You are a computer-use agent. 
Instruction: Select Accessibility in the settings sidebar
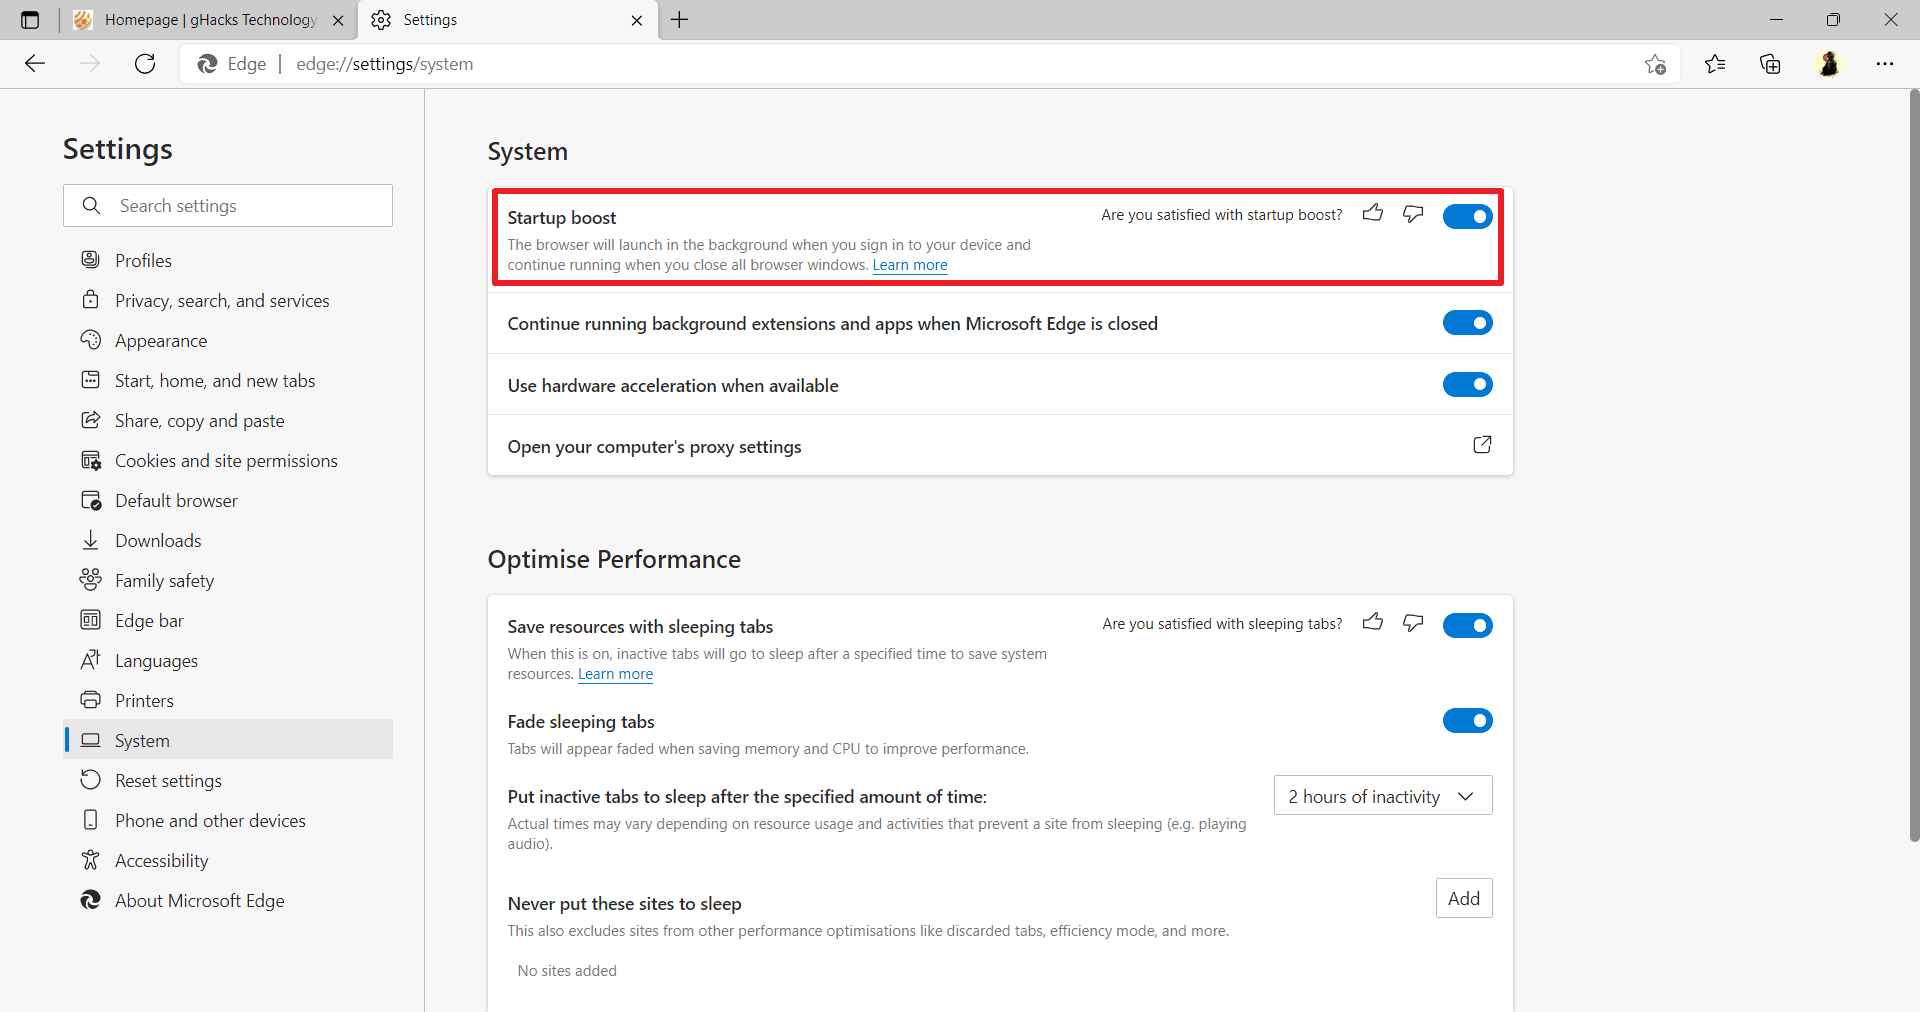click(161, 859)
